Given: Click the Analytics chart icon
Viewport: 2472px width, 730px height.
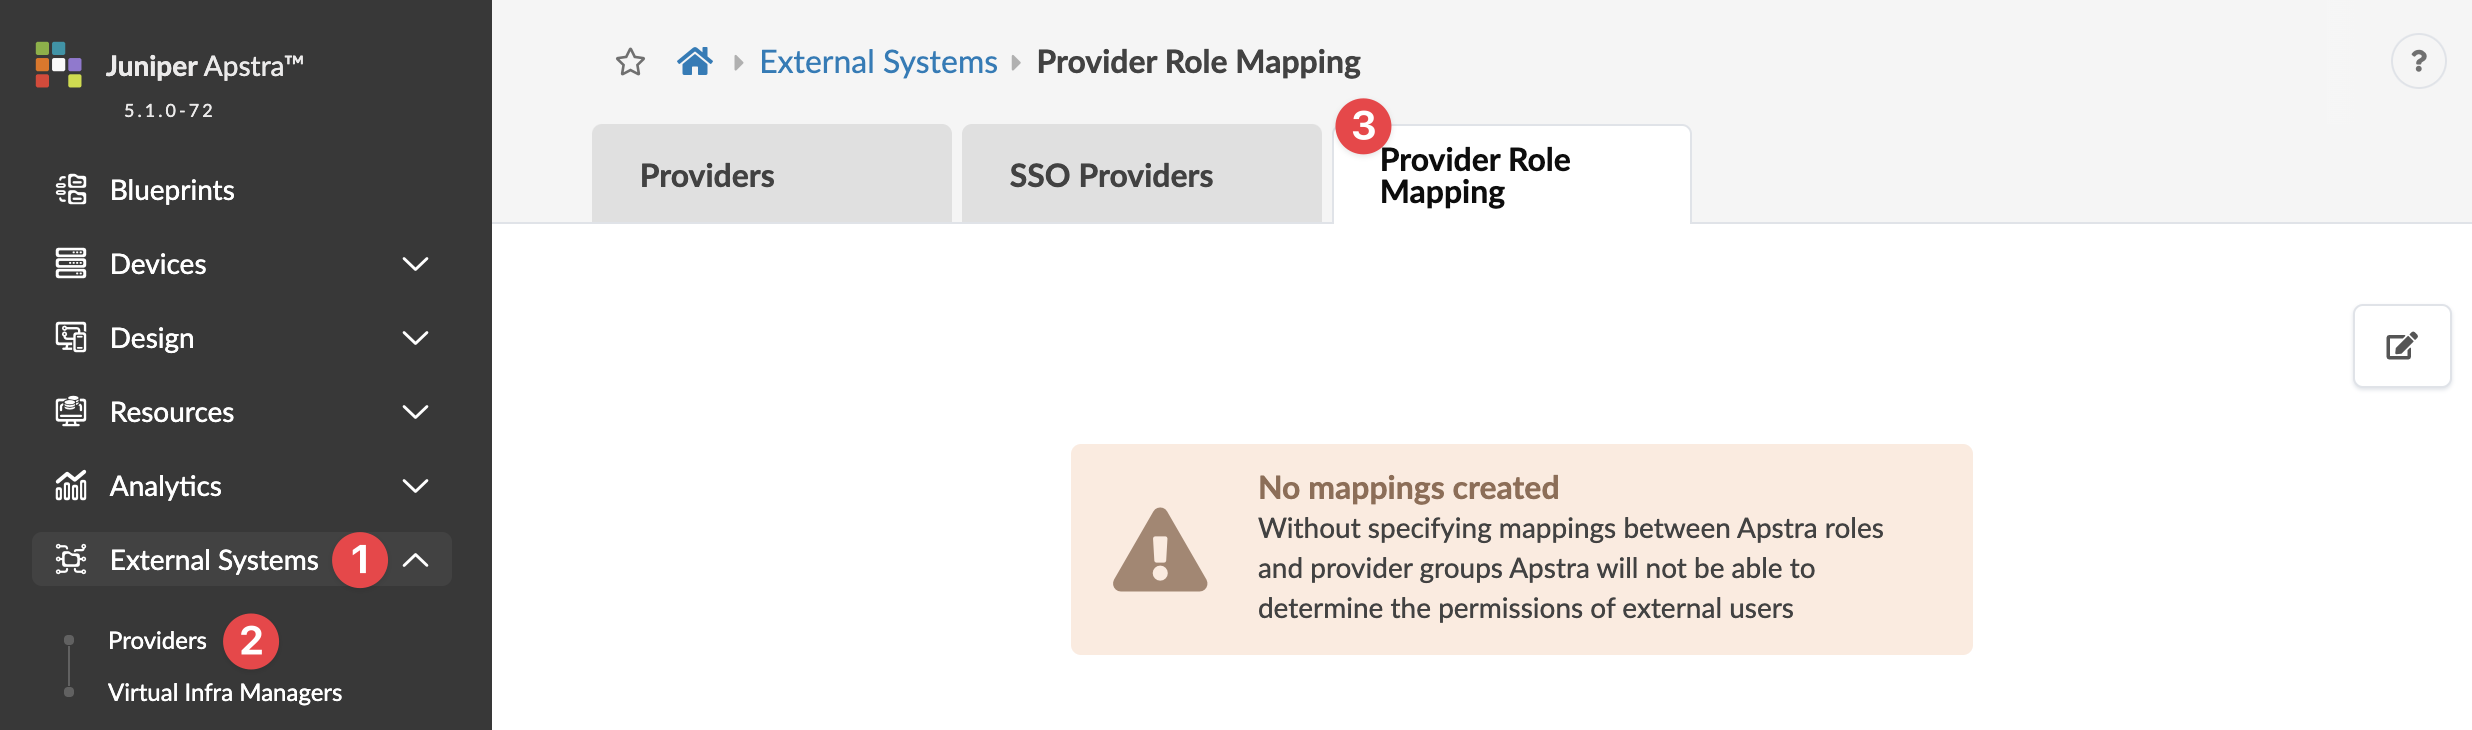Looking at the screenshot, I should 71,486.
